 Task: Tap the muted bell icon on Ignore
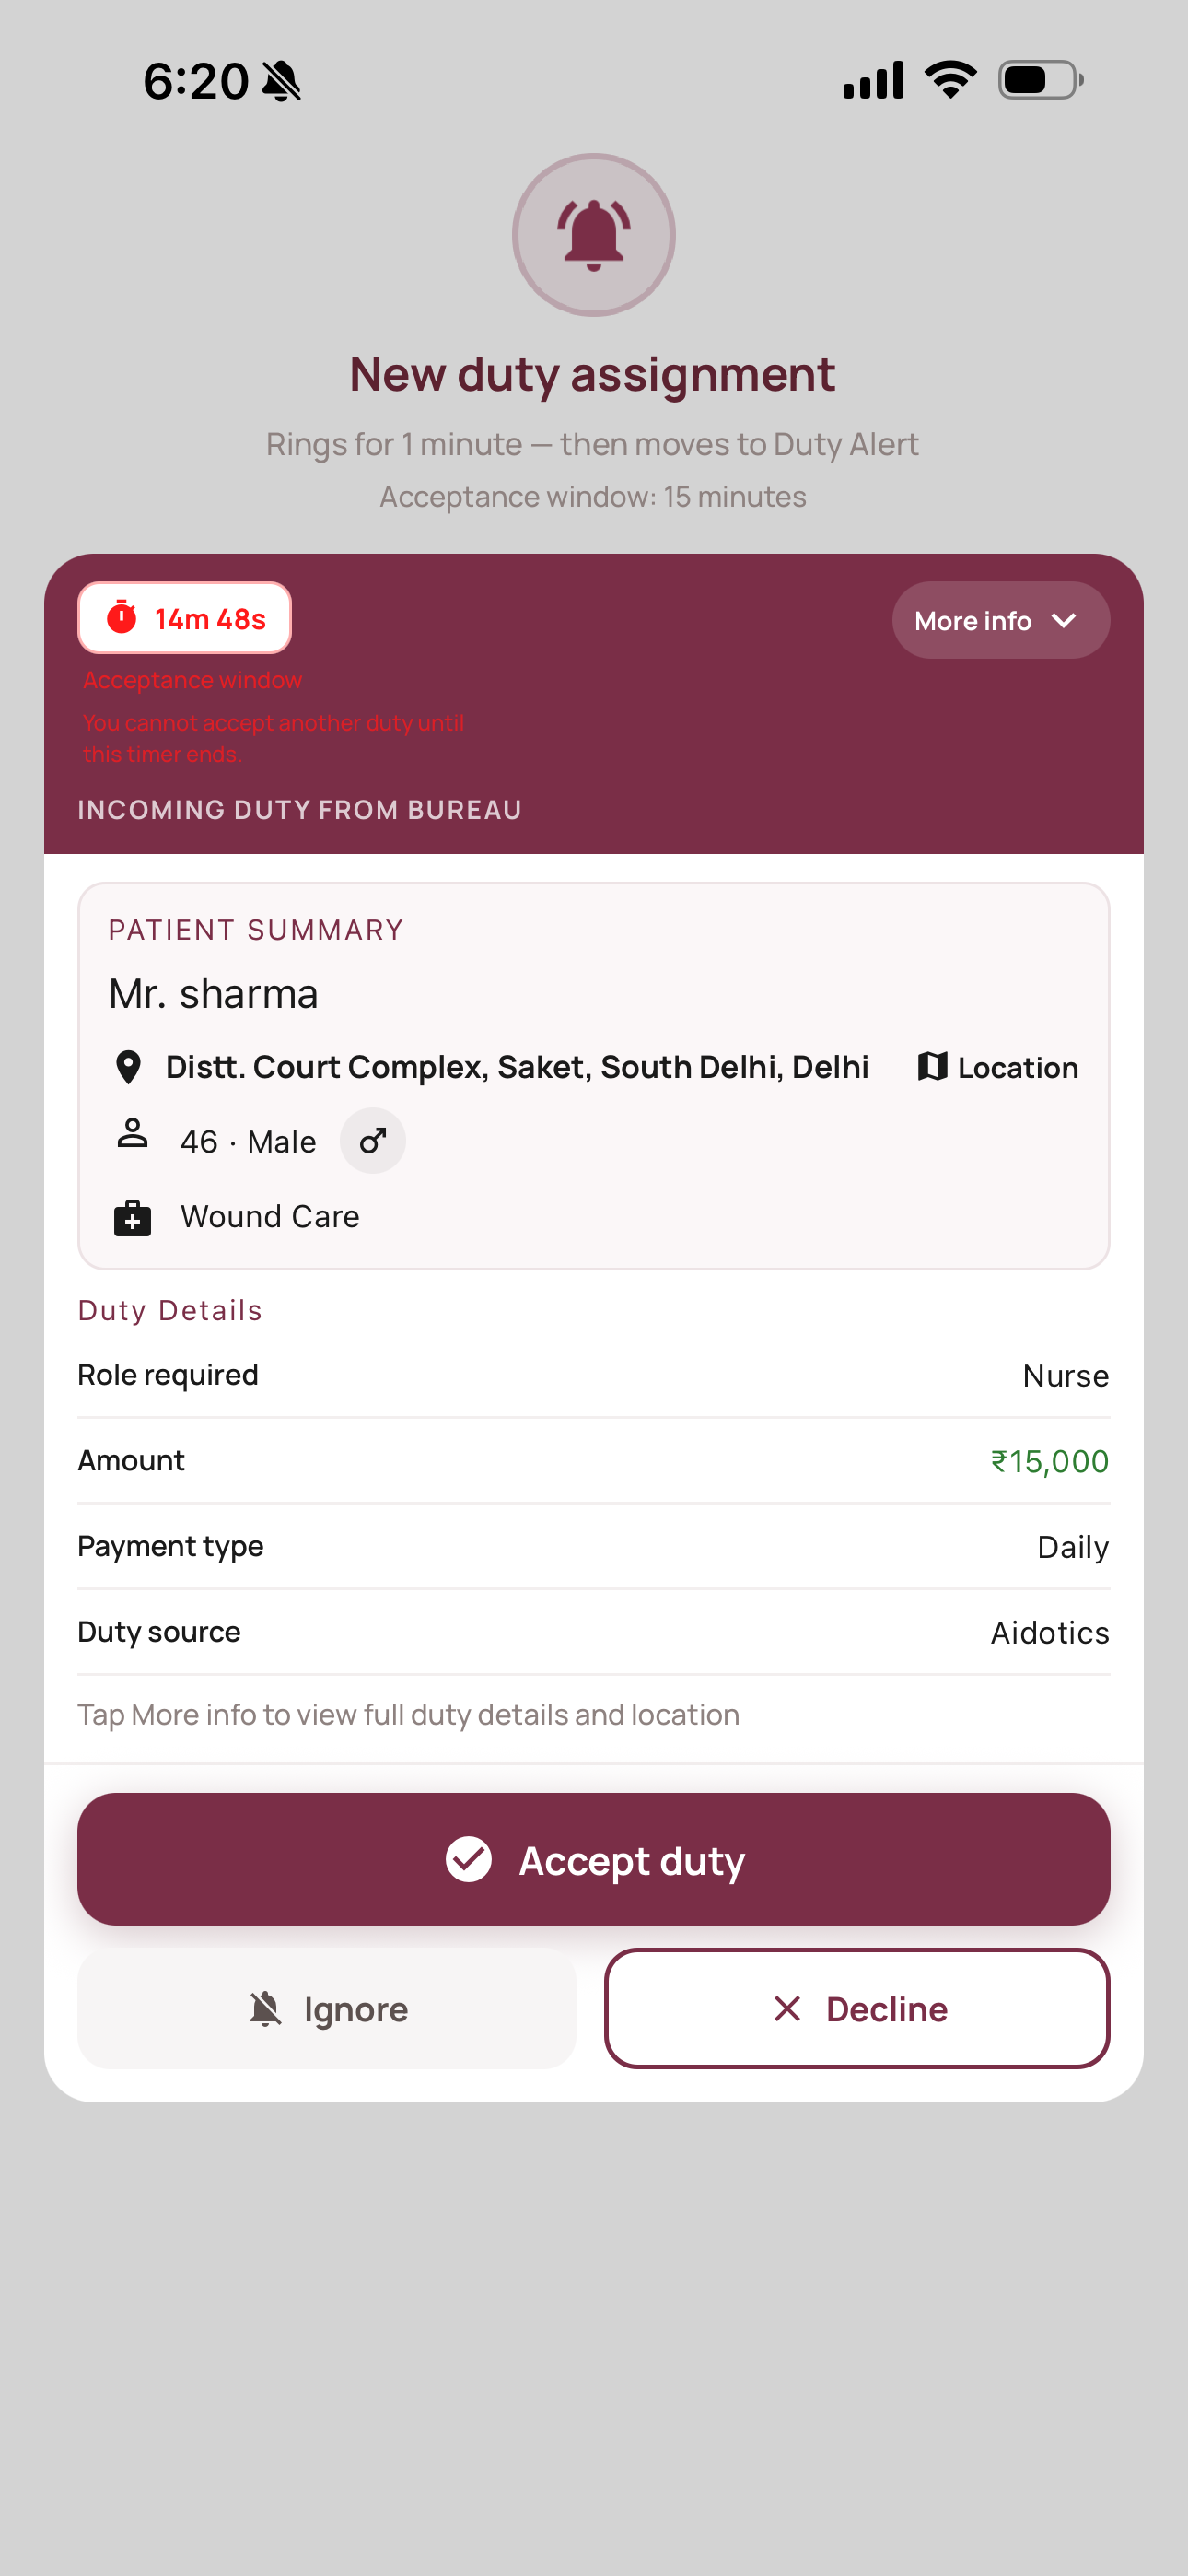coord(266,2008)
